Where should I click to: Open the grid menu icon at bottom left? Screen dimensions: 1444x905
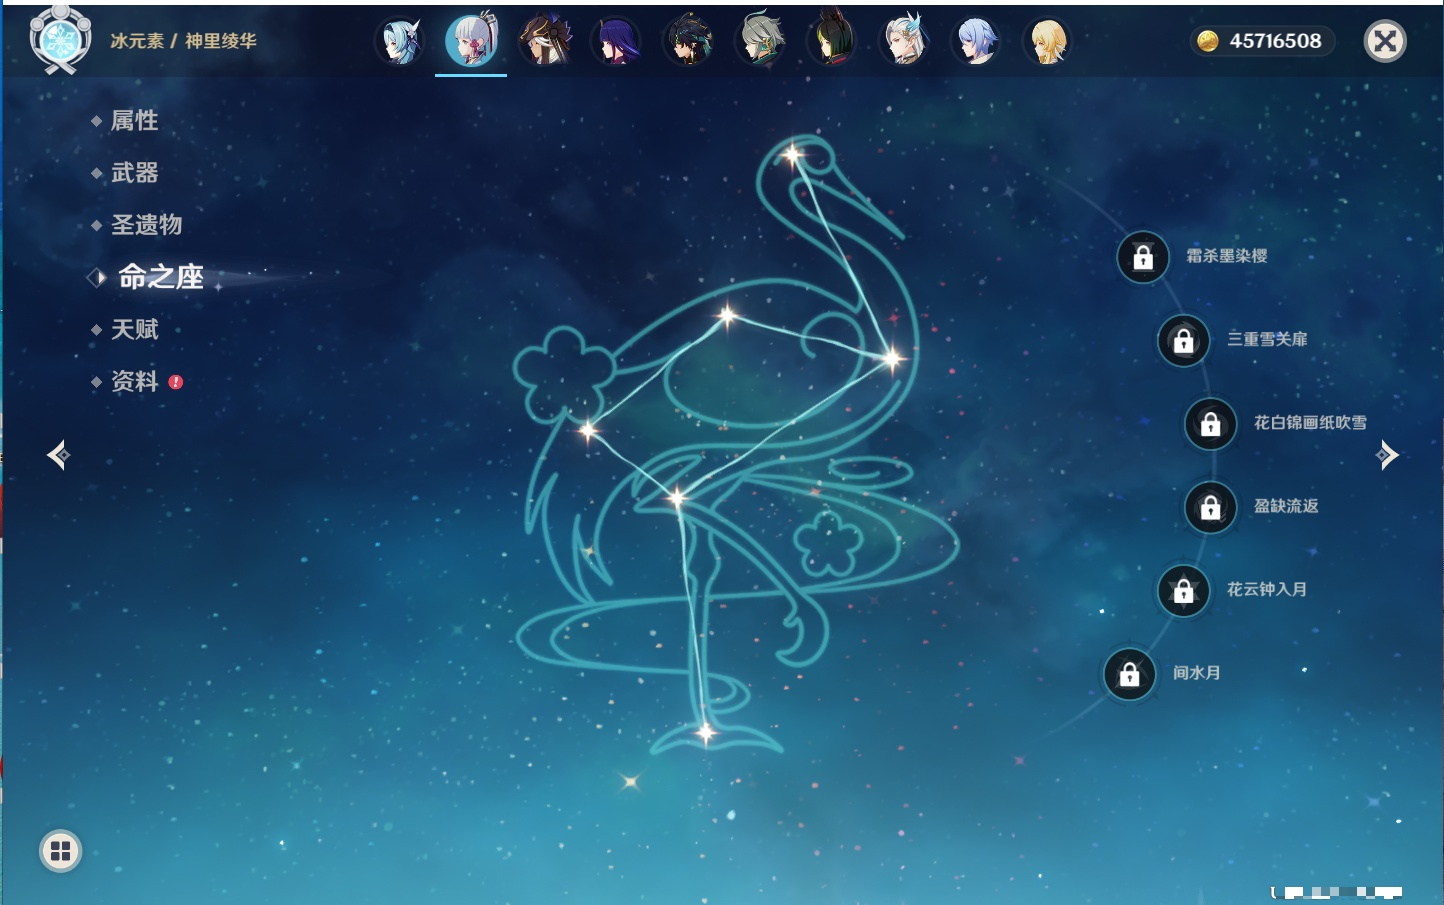(60, 851)
